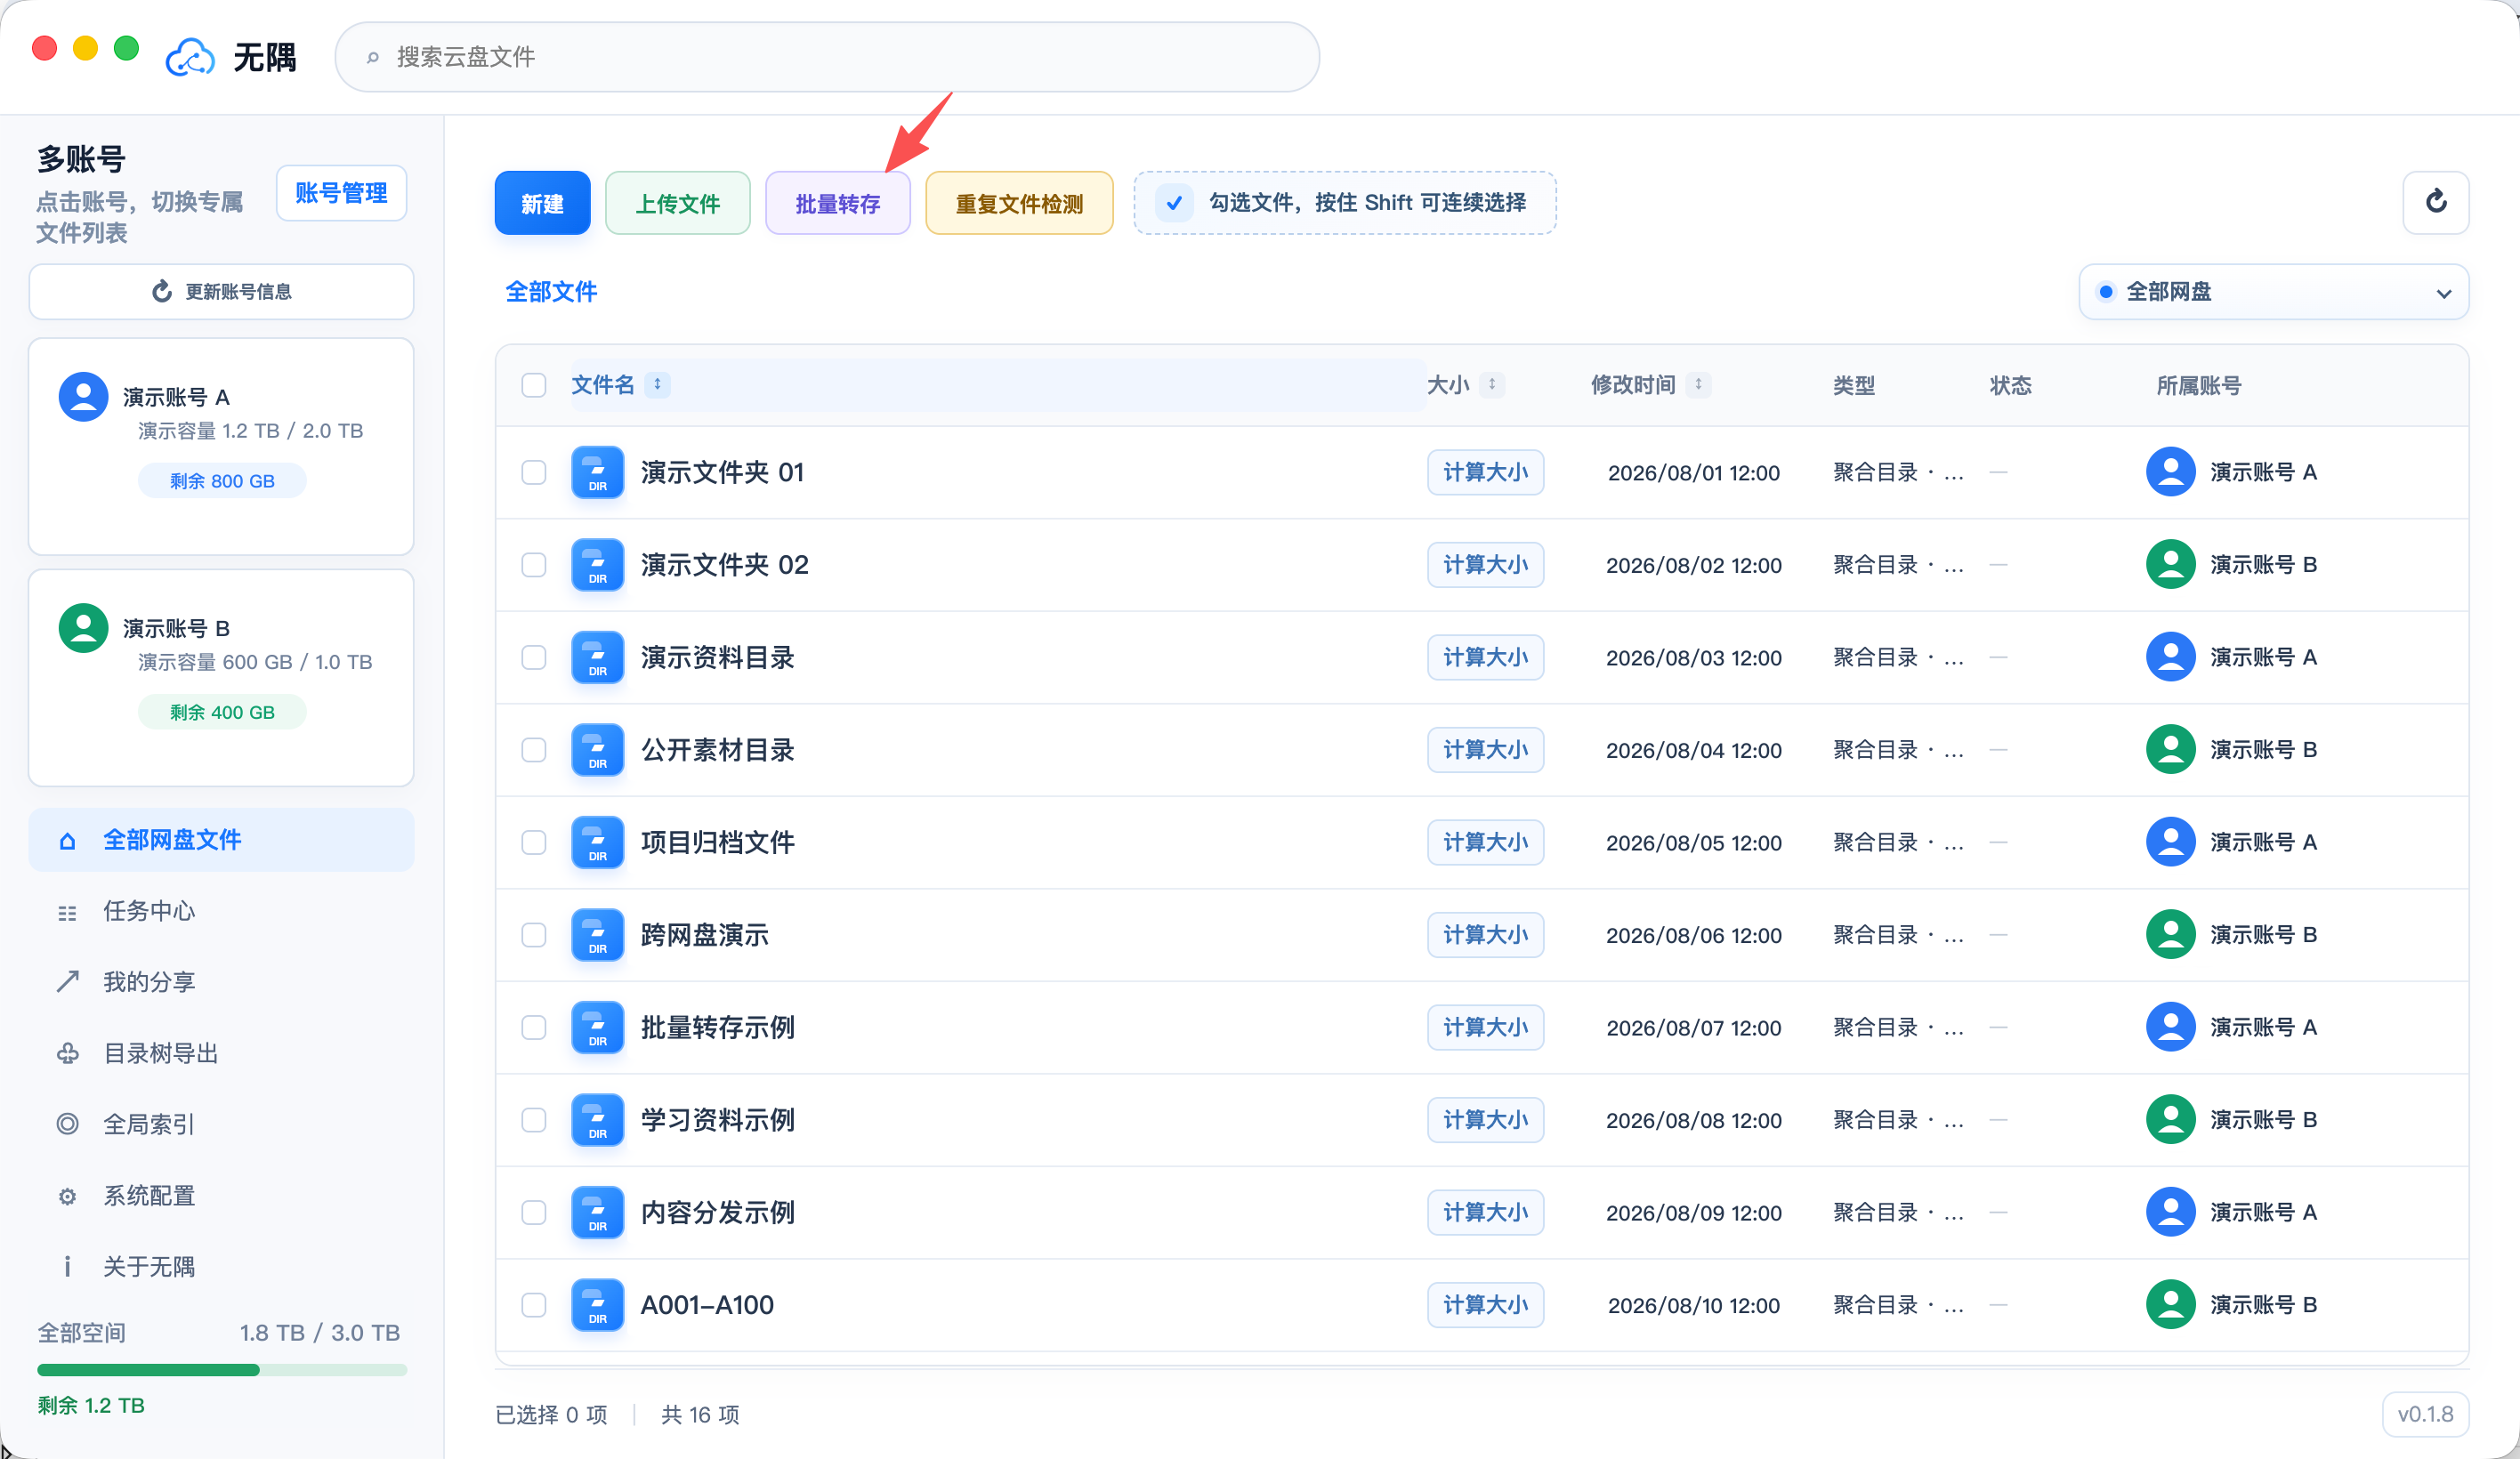This screenshot has height=1459, width=2520.
Task: Click the DIR icon of 批量转存示例
Action: coord(597,1027)
